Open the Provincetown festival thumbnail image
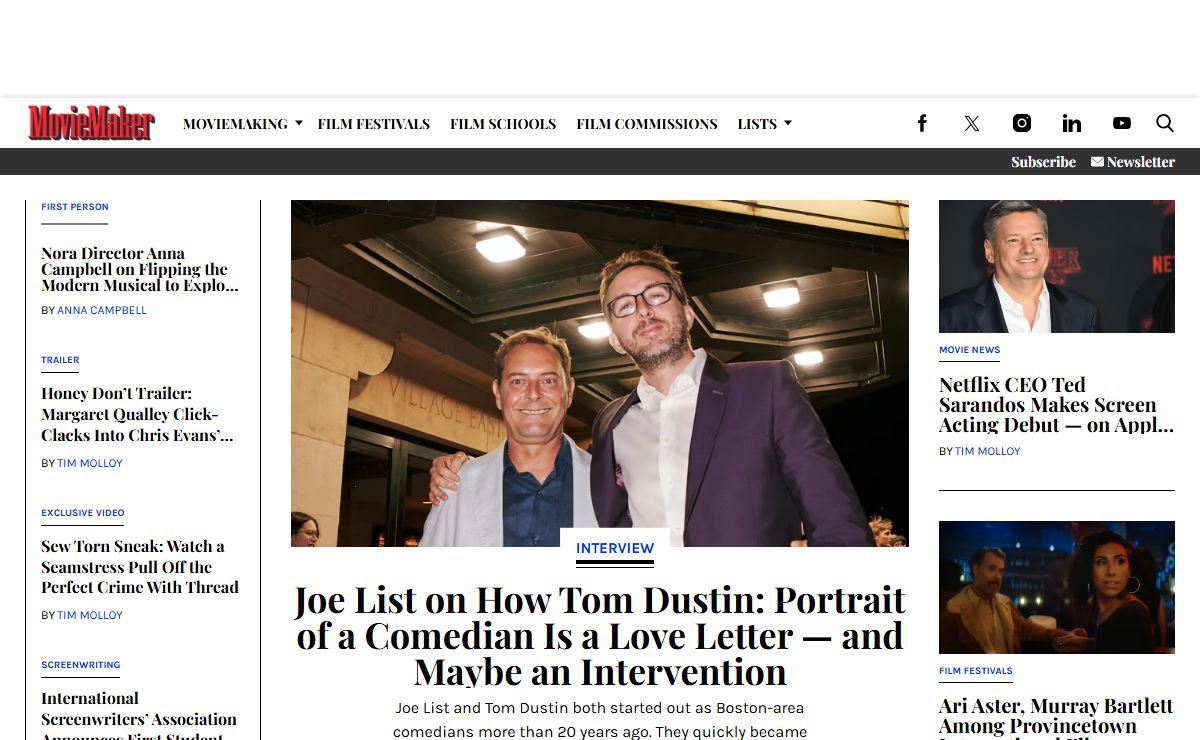 click(1057, 587)
